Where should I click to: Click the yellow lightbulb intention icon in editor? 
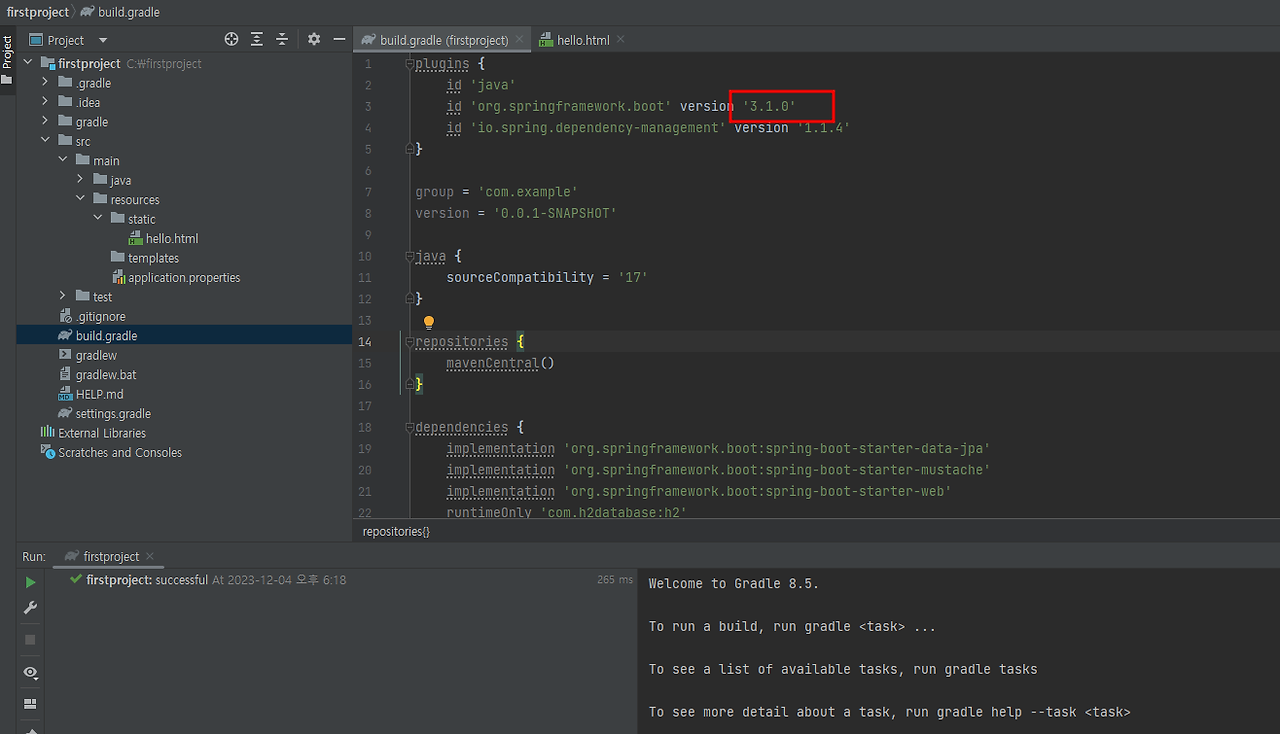(x=429, y=322)
